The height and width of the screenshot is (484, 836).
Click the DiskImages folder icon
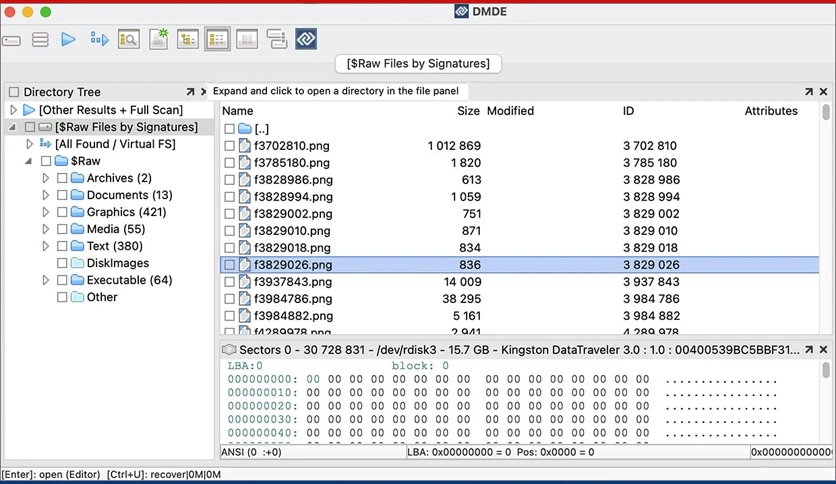coord(78,263)
